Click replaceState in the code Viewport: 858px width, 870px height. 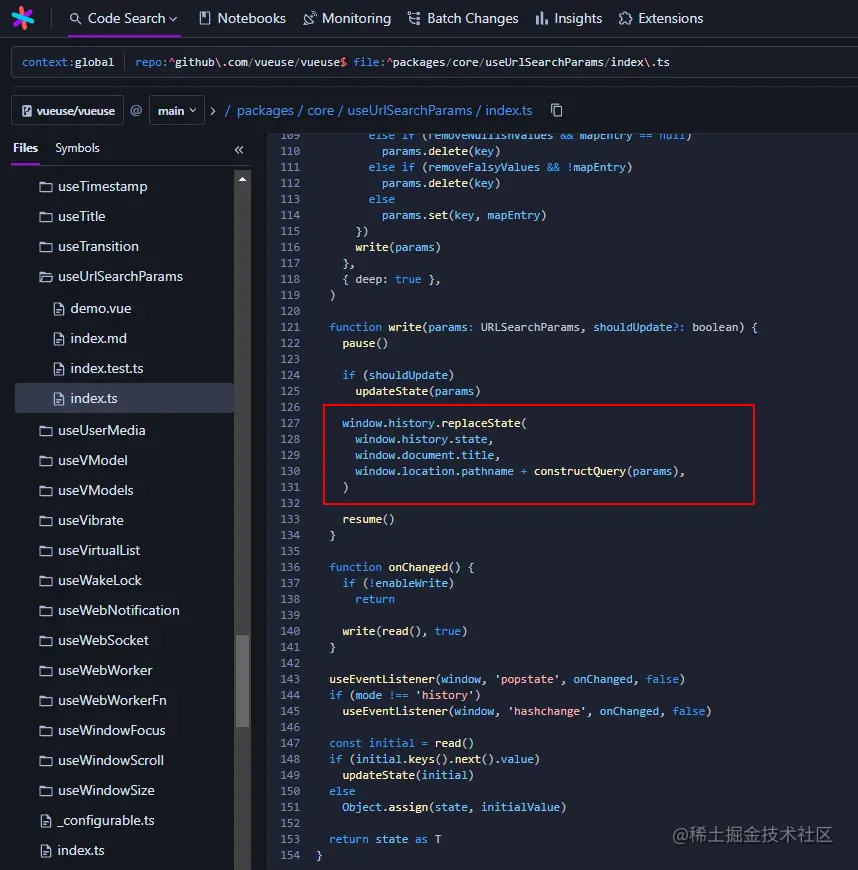click(481, 423)
